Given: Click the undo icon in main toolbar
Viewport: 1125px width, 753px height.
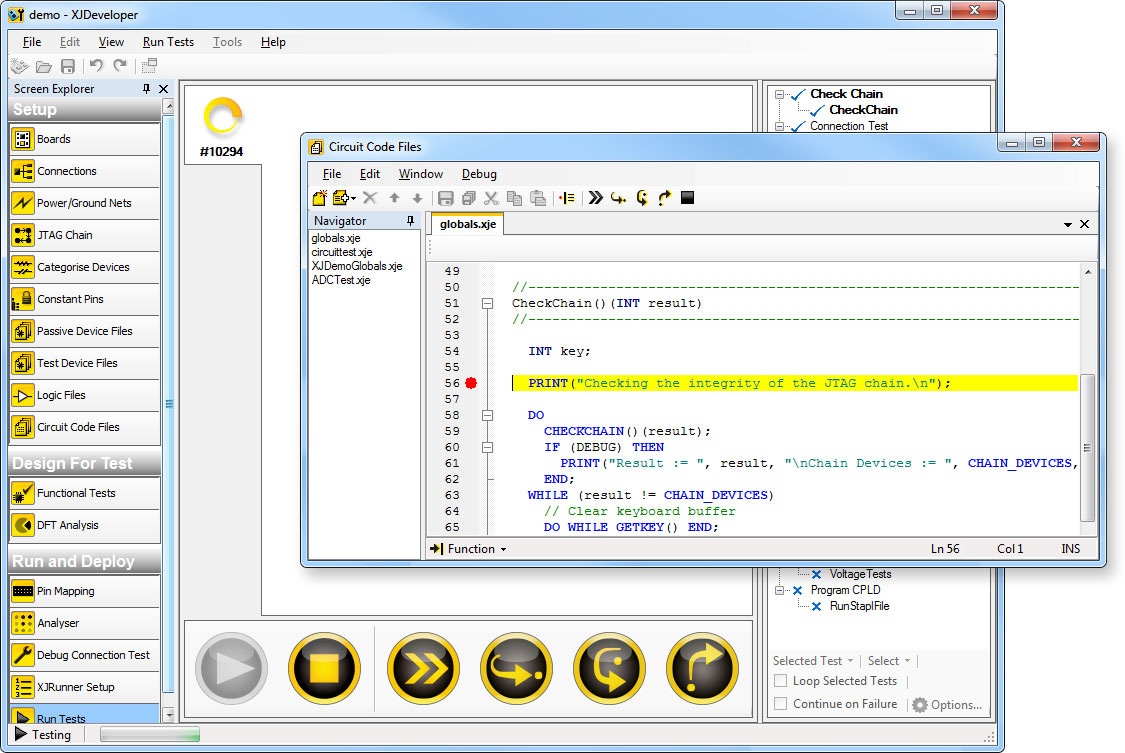Looking at the screenshot, I should point(96,66).
